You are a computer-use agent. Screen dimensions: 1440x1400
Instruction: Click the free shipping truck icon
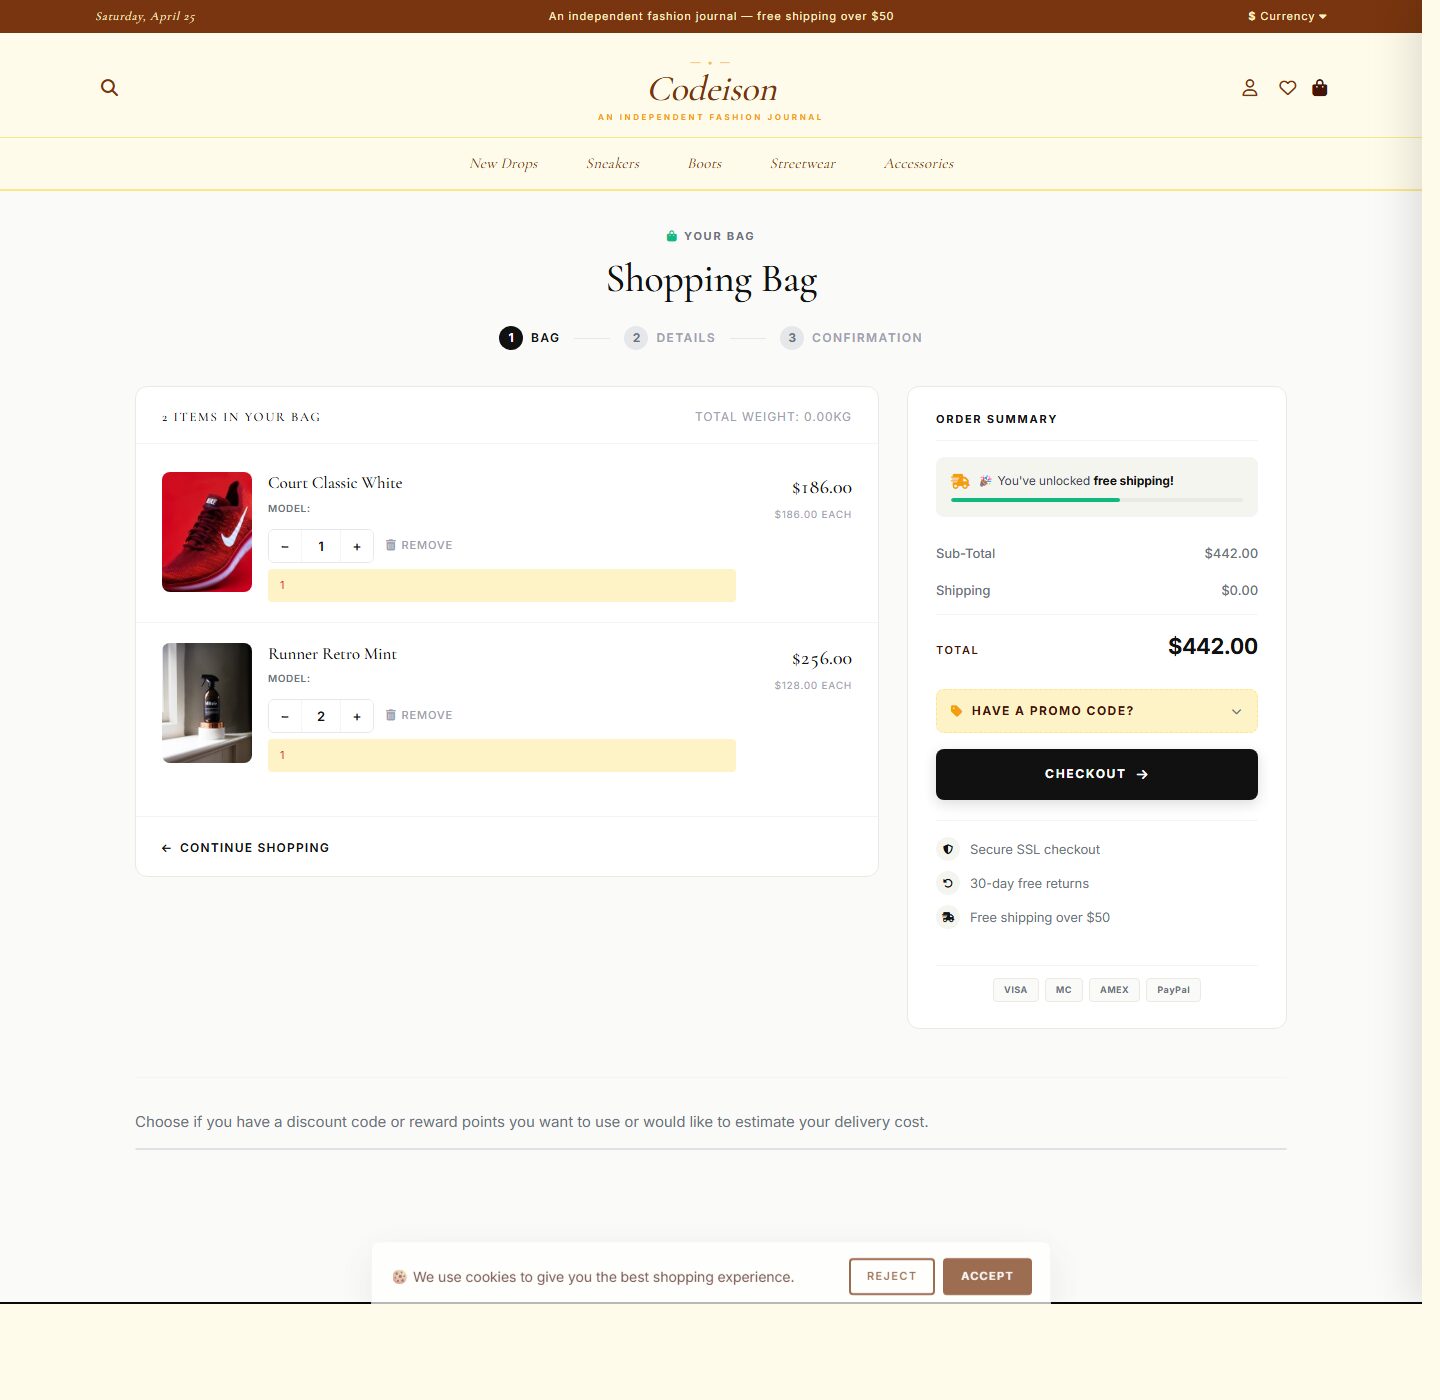948,917
